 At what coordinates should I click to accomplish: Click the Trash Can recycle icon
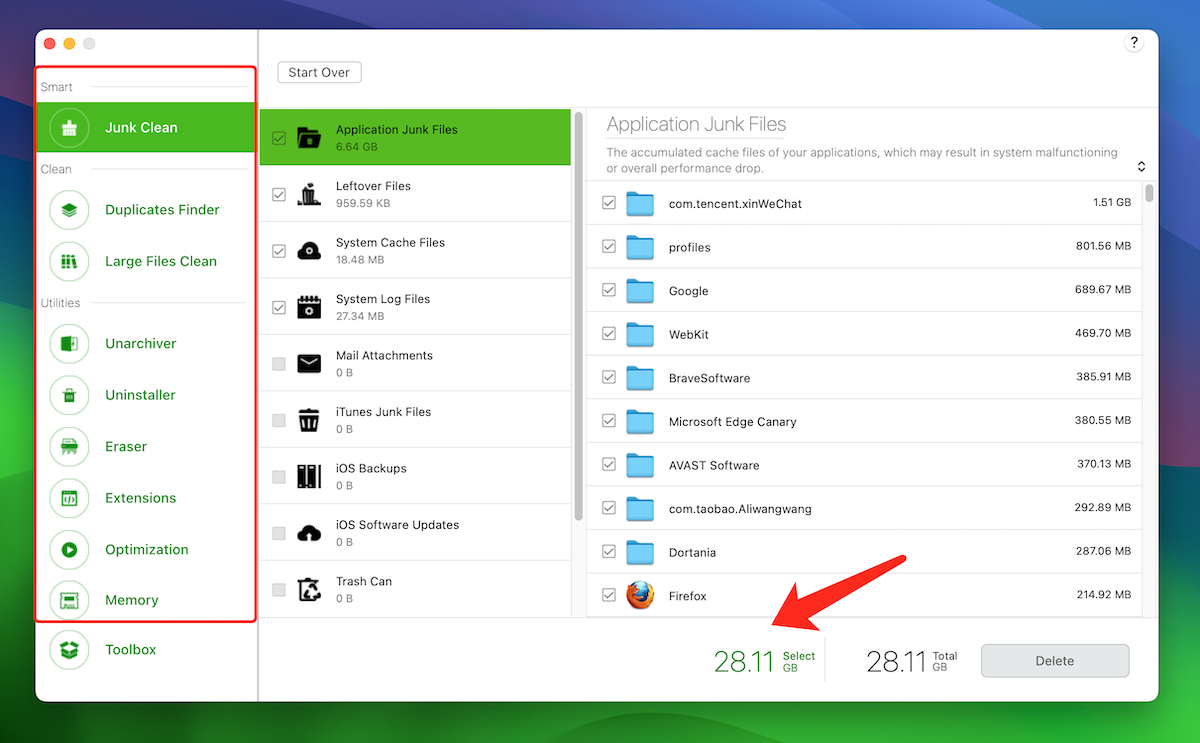tap(309, 589)
